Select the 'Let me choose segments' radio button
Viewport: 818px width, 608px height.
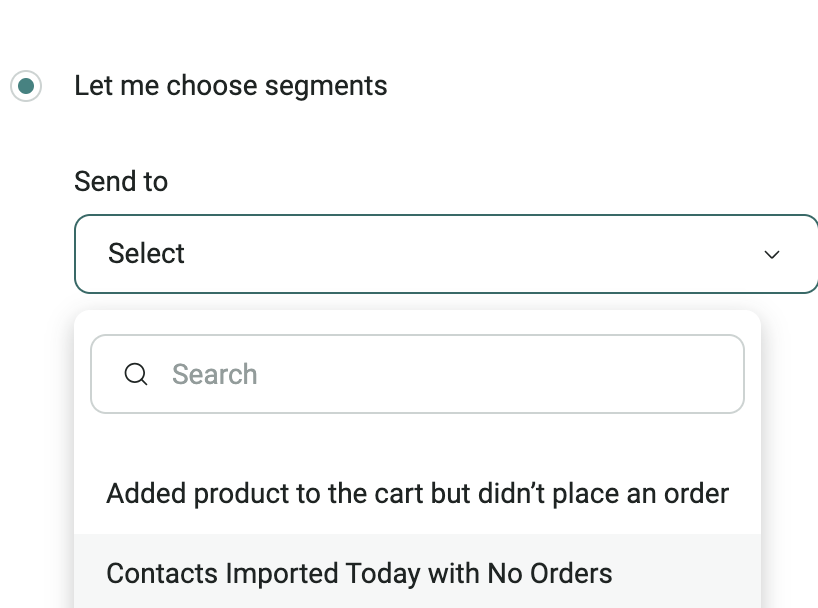[26, 86]
